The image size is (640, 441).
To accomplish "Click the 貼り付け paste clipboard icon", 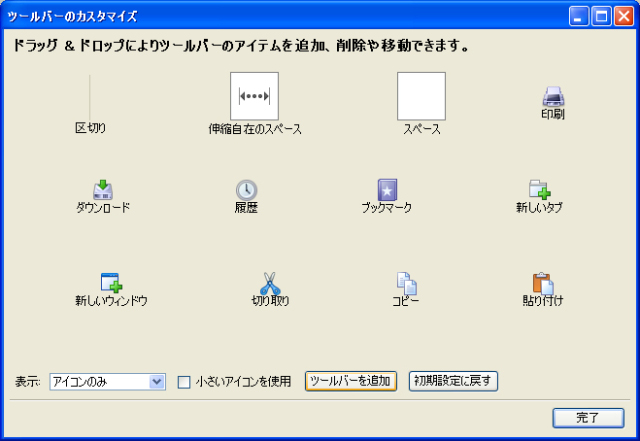I will tap(543, 283).
